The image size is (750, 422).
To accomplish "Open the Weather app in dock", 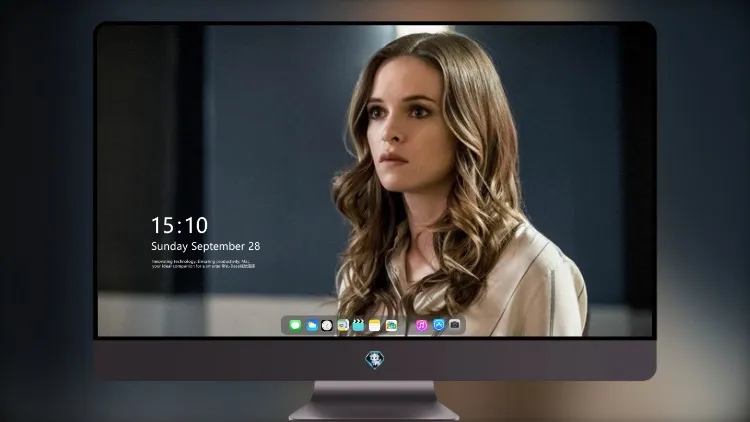I will (x=311, y=326).
